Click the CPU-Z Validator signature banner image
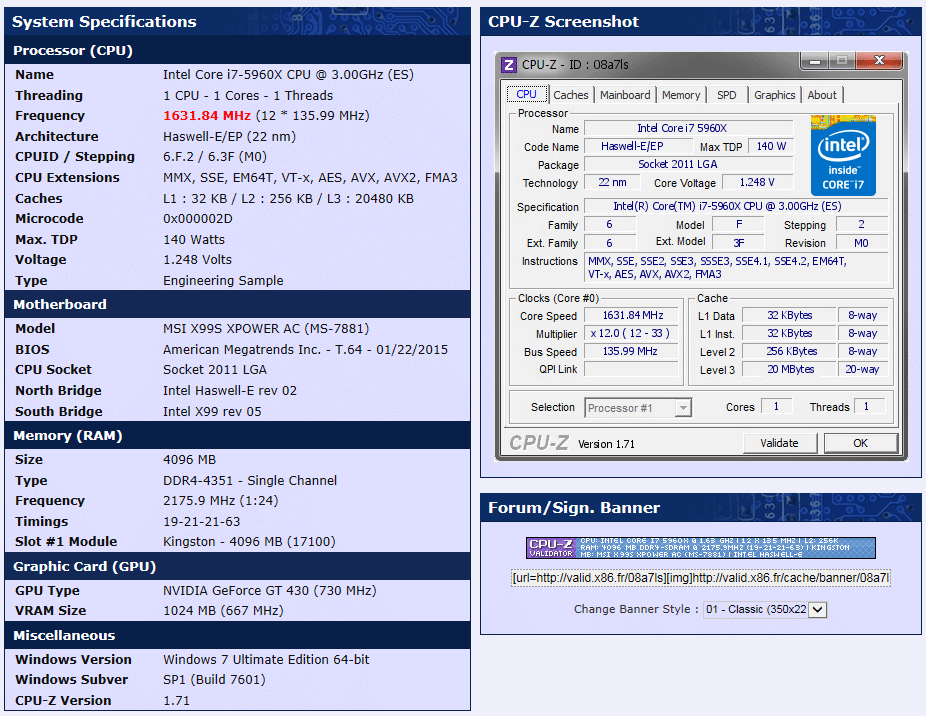This screenshot has height=716, width=926. 700,548
